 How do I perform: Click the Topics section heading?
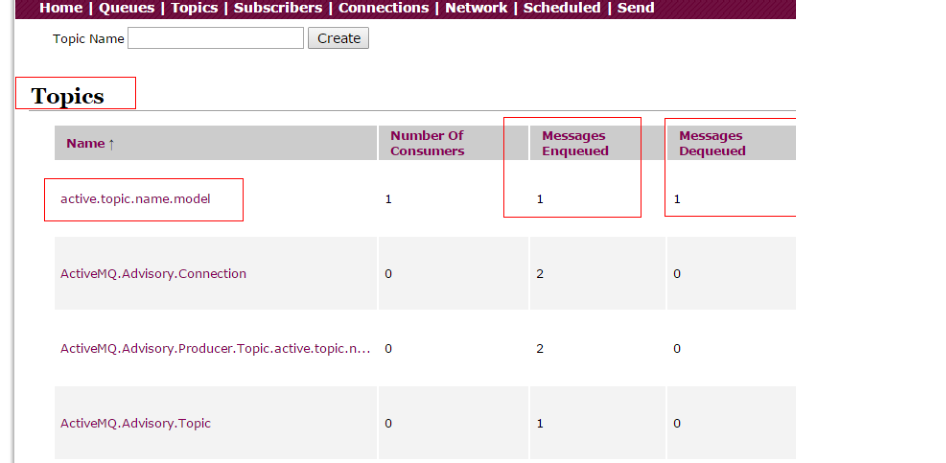(x=68, y=96)
